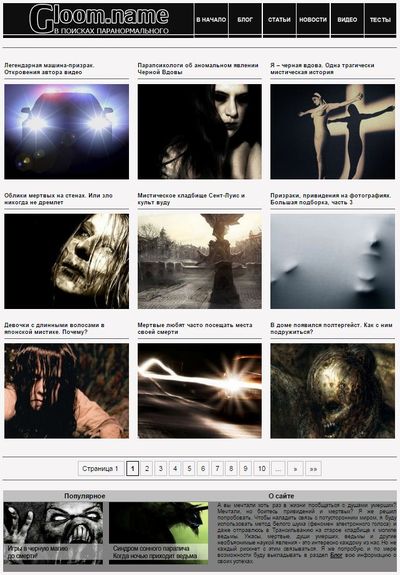Click the skull monster poltergeist thumbnail
The image size is (400, 575).
click(x=333, y=391)
